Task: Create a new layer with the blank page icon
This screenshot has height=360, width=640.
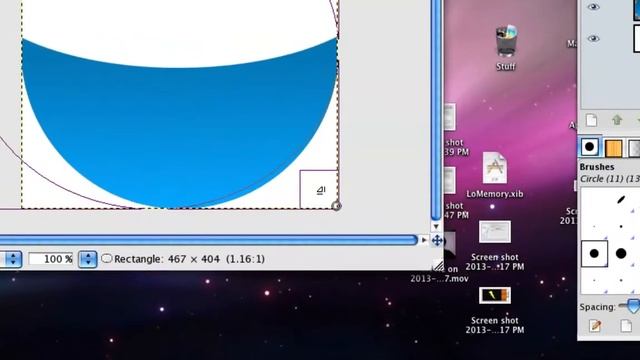Action: (x=591, y=120)
